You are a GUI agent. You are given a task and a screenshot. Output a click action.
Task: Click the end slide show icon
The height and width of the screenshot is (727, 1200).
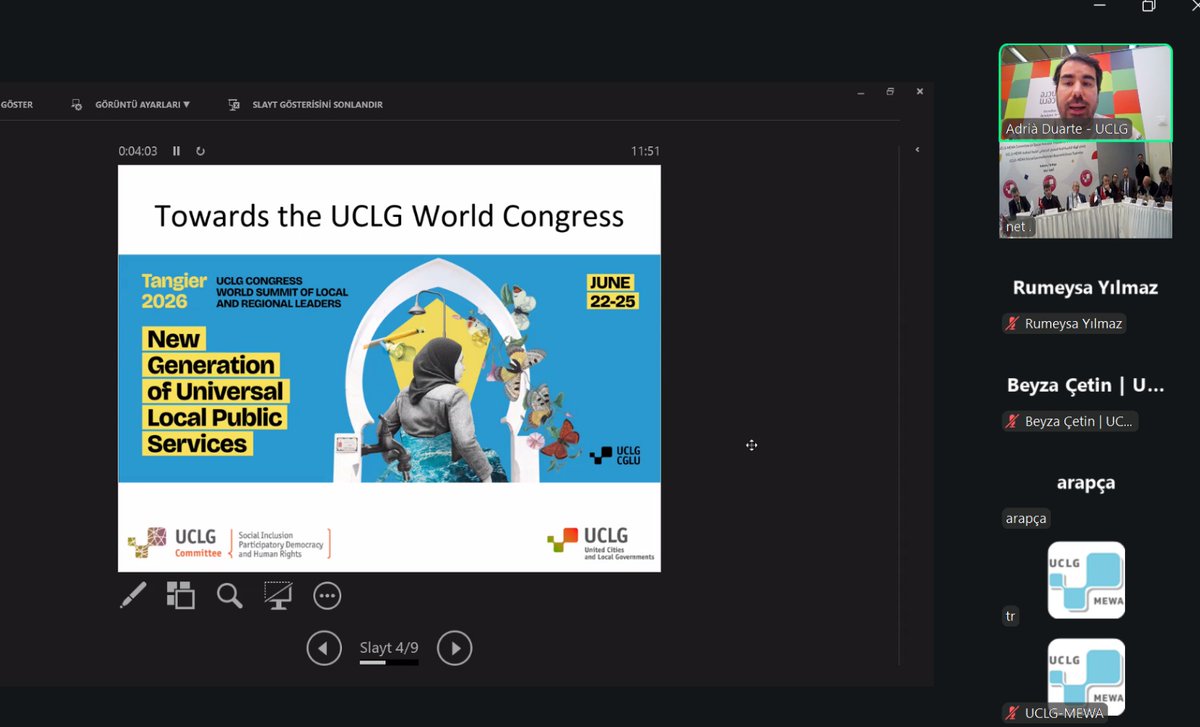234,104
